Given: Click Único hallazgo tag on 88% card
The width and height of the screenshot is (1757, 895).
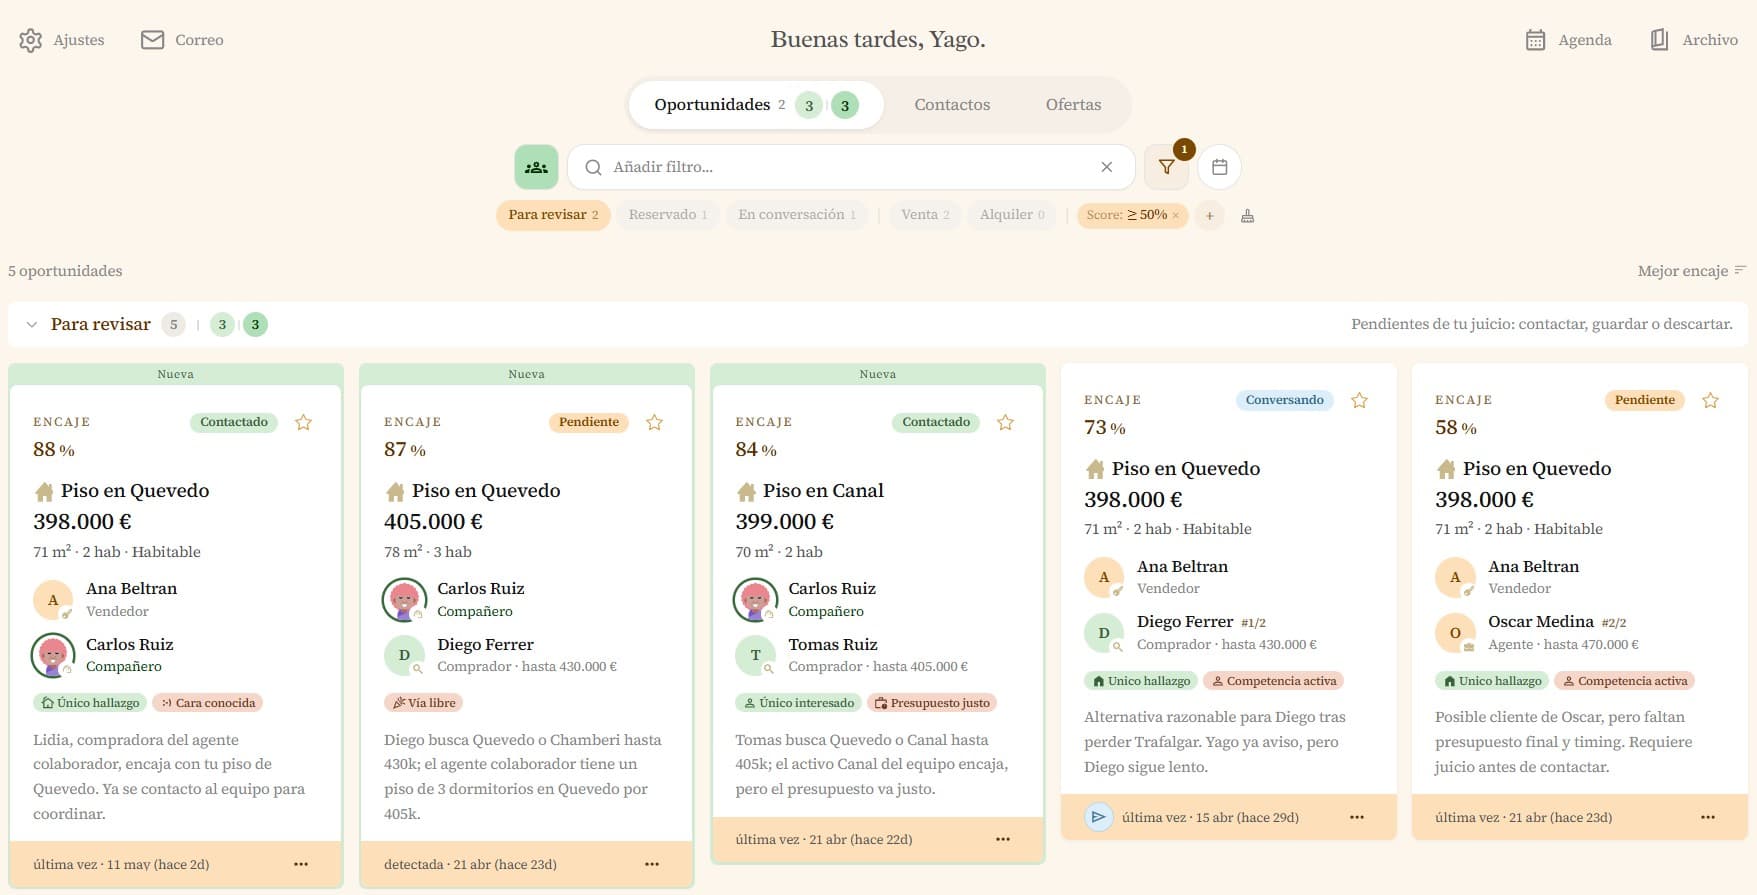Looking at the screenshot, I should point(90,703).
